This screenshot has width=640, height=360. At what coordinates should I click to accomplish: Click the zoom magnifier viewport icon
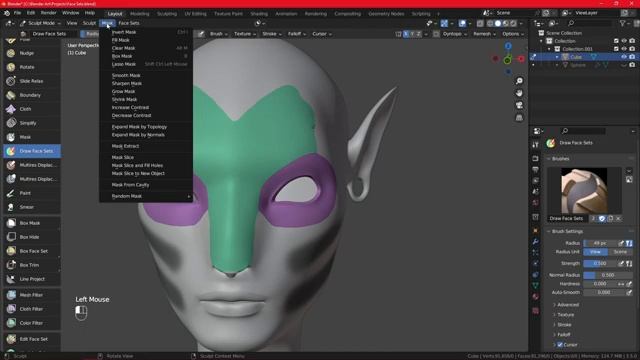click(x=519, y=81)
